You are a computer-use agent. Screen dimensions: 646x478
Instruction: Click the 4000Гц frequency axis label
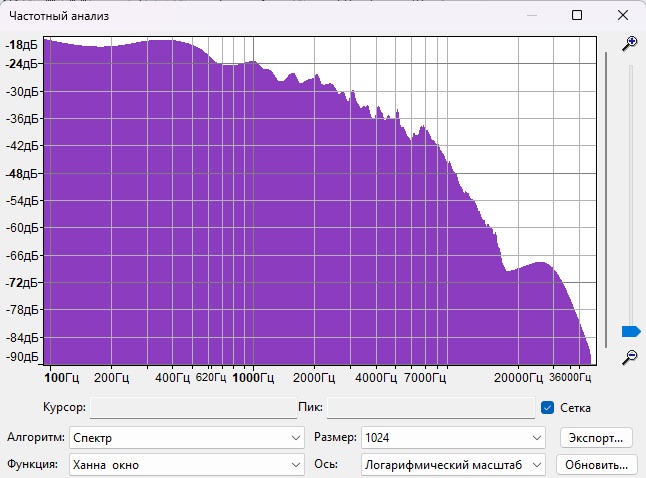click(x=376, y=377)
